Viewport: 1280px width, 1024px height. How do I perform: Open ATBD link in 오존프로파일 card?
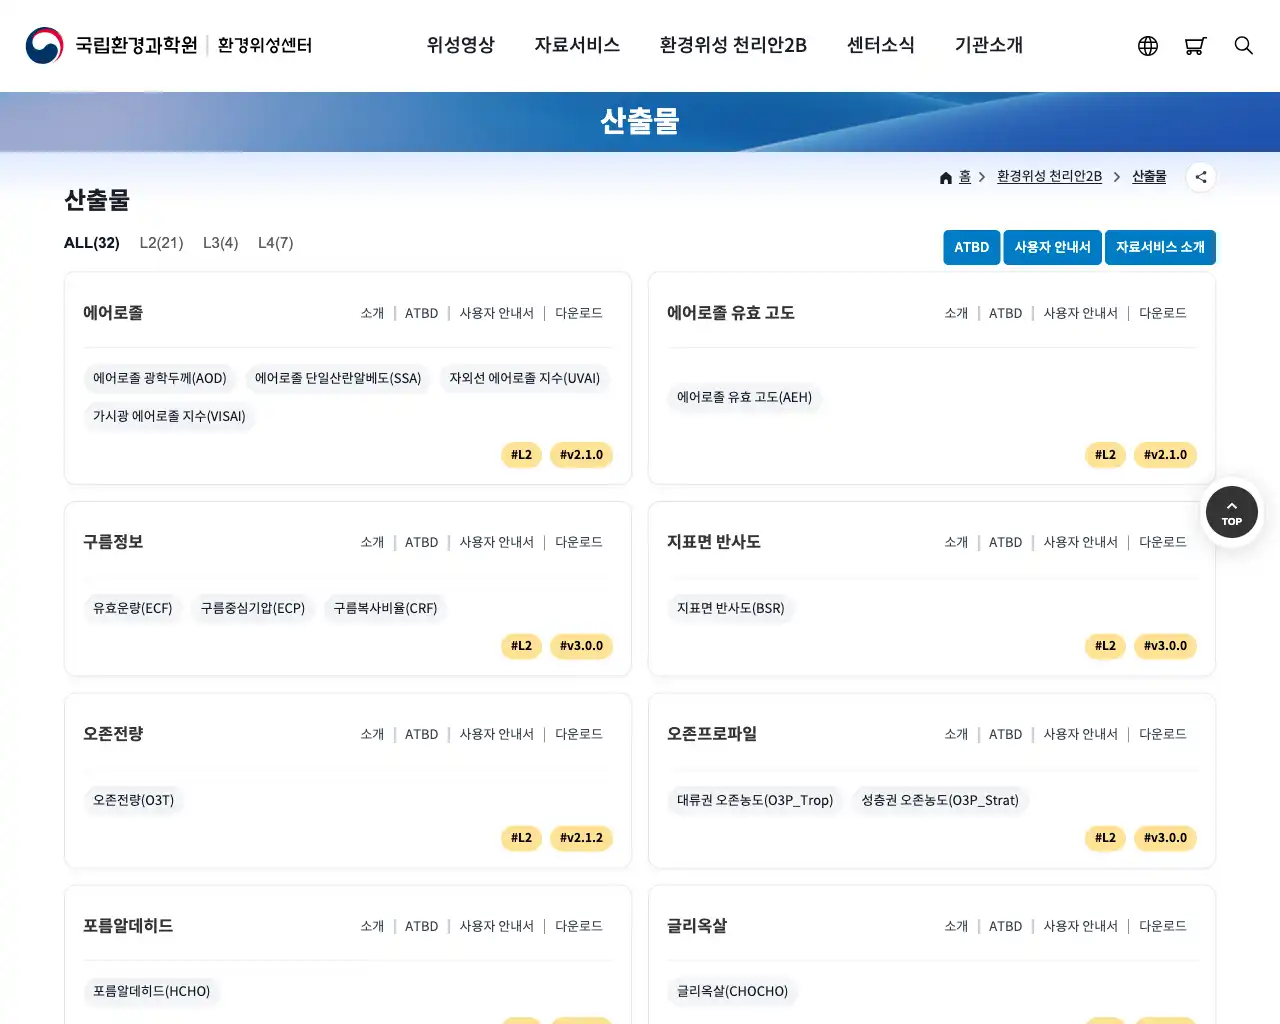pyautogui.click(x=1005, y=734)
